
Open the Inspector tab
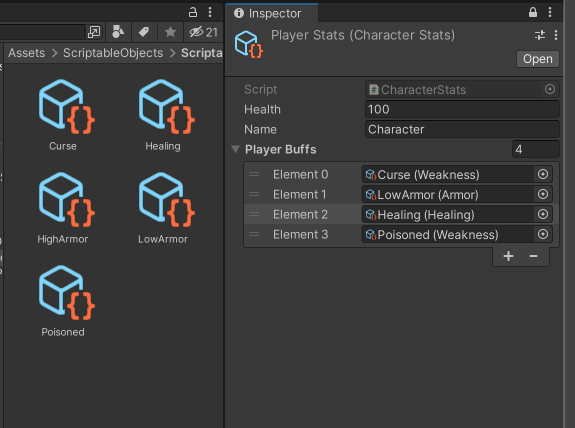coord(272,13)
